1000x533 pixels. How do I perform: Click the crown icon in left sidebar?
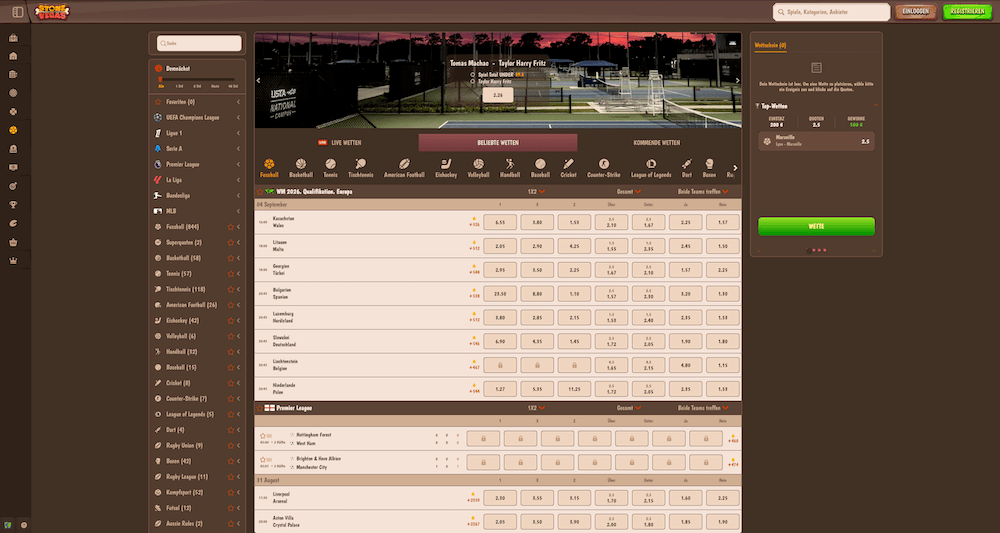[13, 260]
